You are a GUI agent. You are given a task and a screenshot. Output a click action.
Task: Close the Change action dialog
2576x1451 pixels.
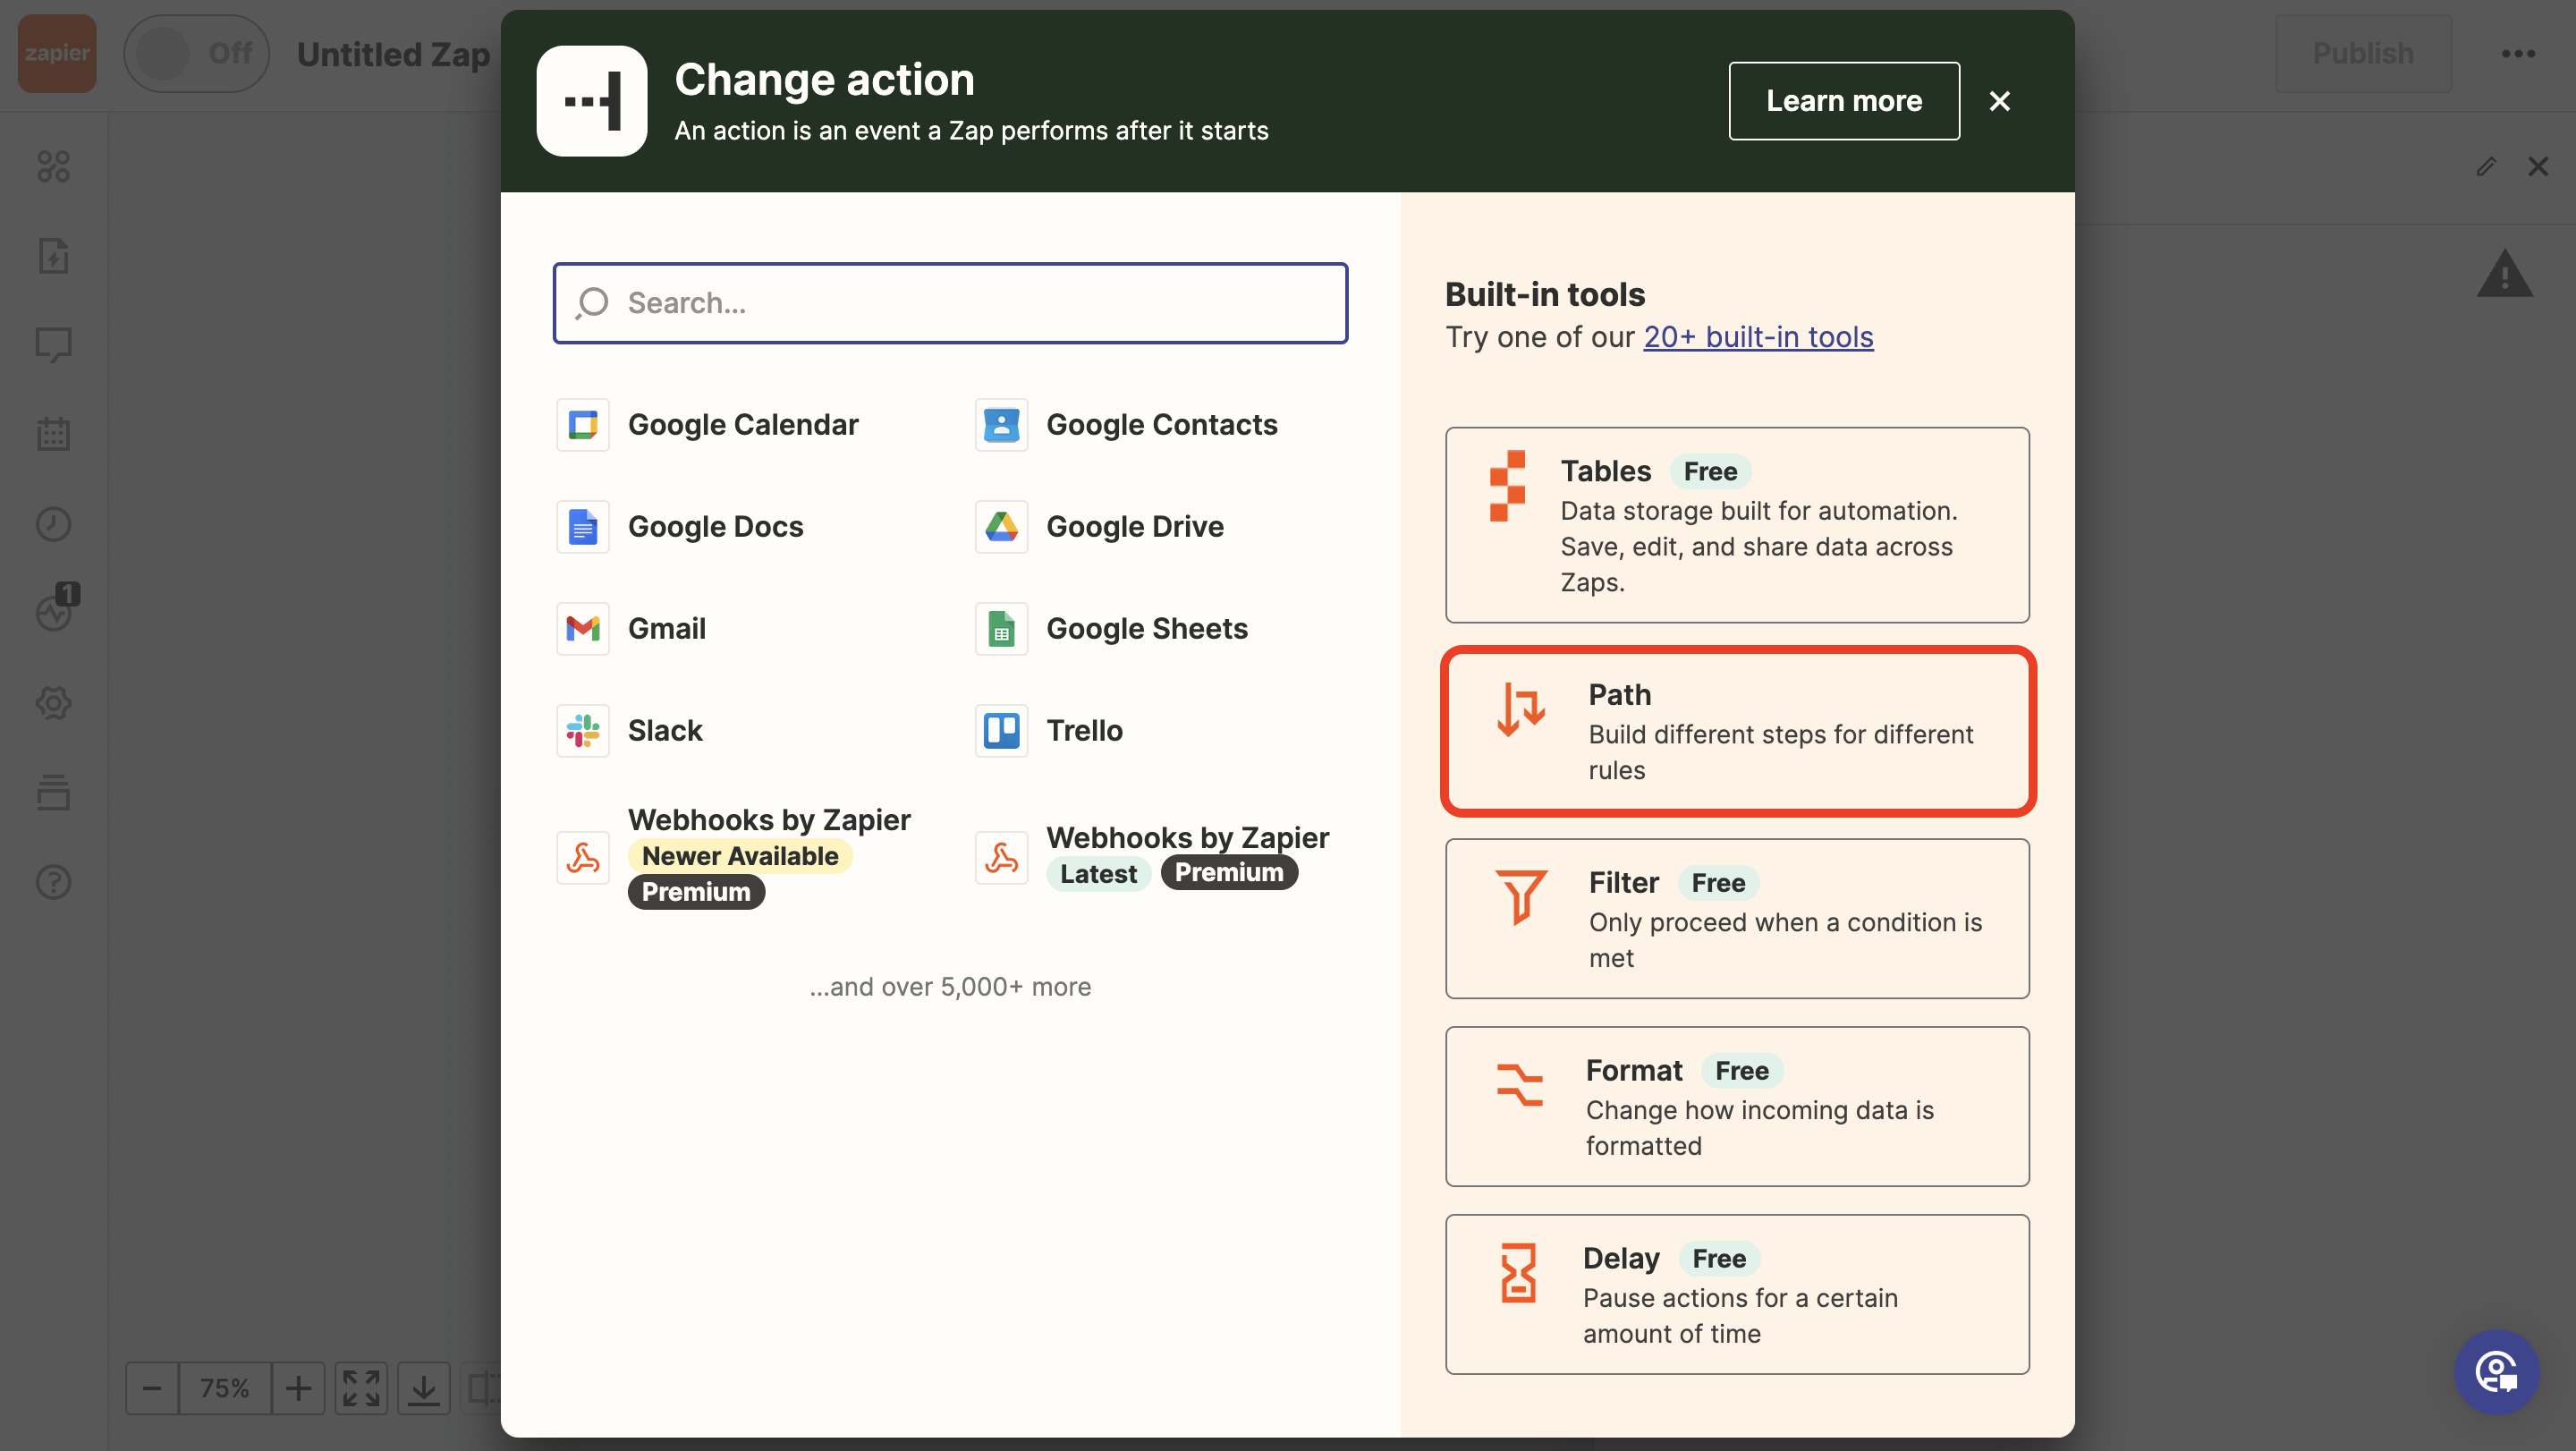point(1999,101)
